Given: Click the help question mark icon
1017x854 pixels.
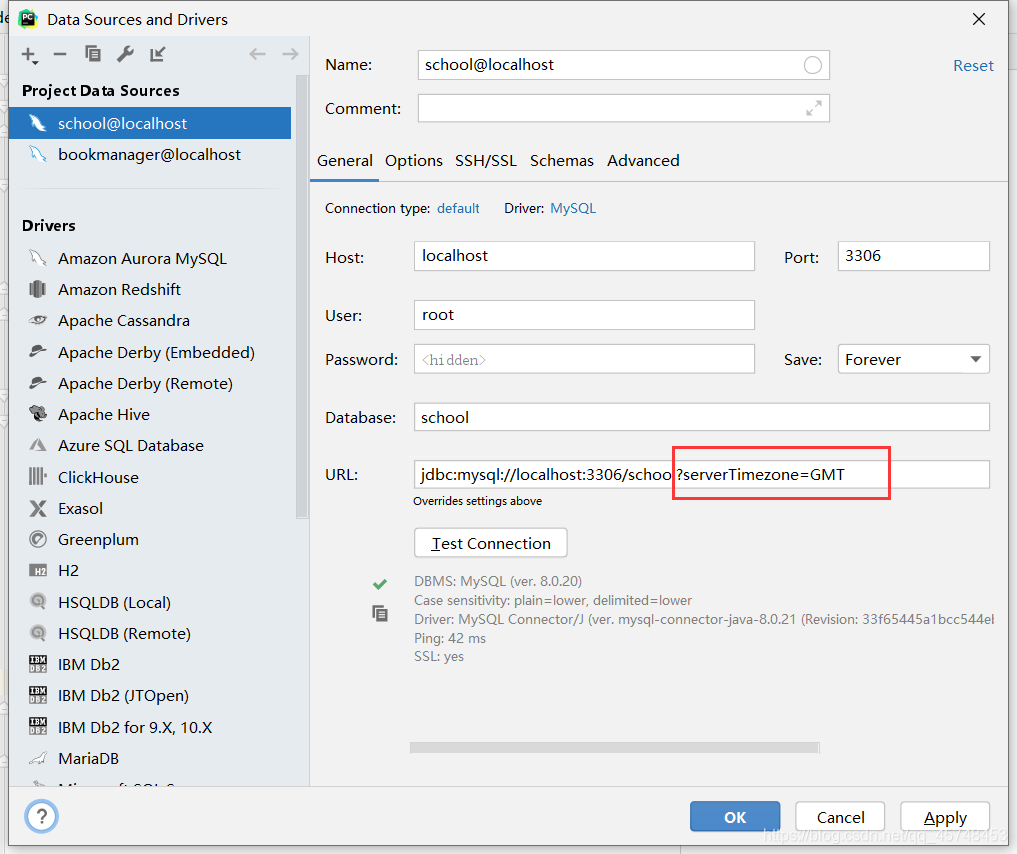Looking at the screenshot, I should [x=41, y=817].
